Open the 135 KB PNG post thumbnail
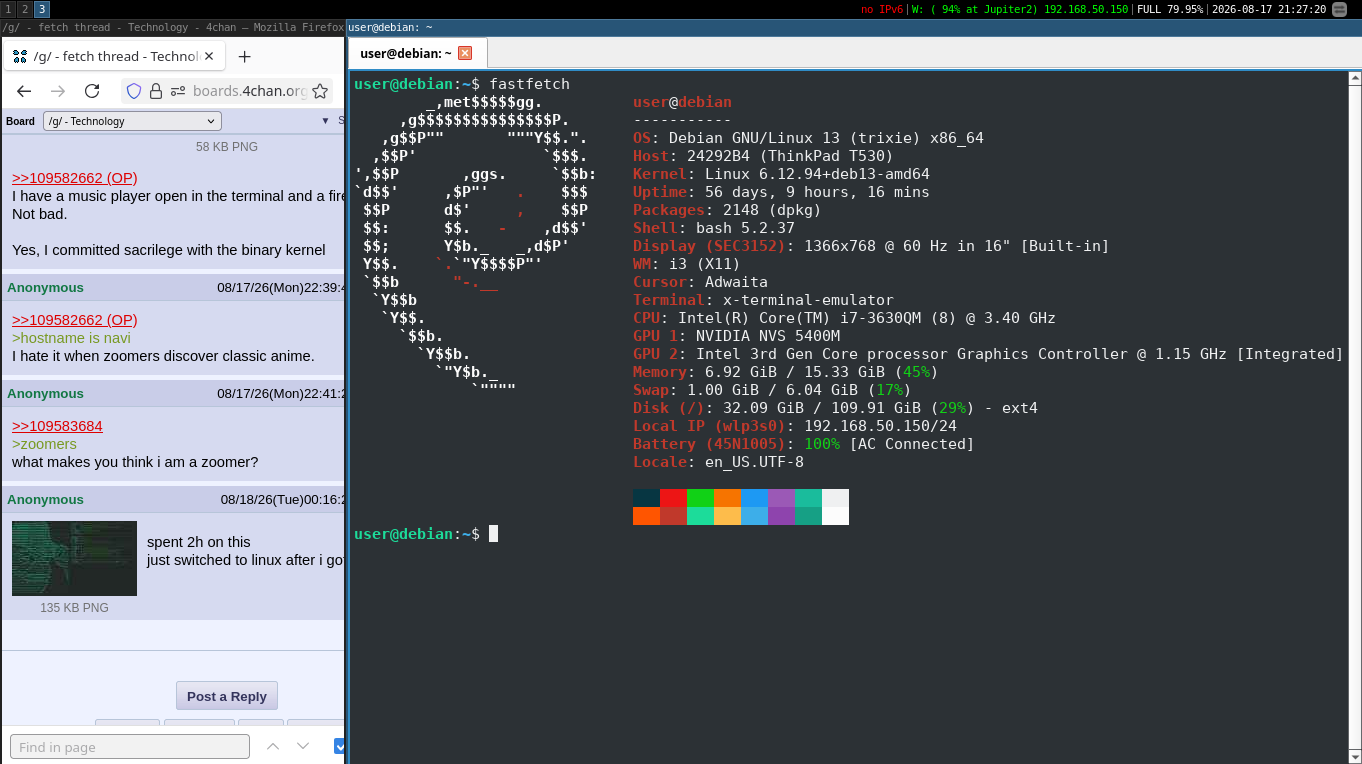This screenshot has height=764, width=1362. (x=74, y=558)
